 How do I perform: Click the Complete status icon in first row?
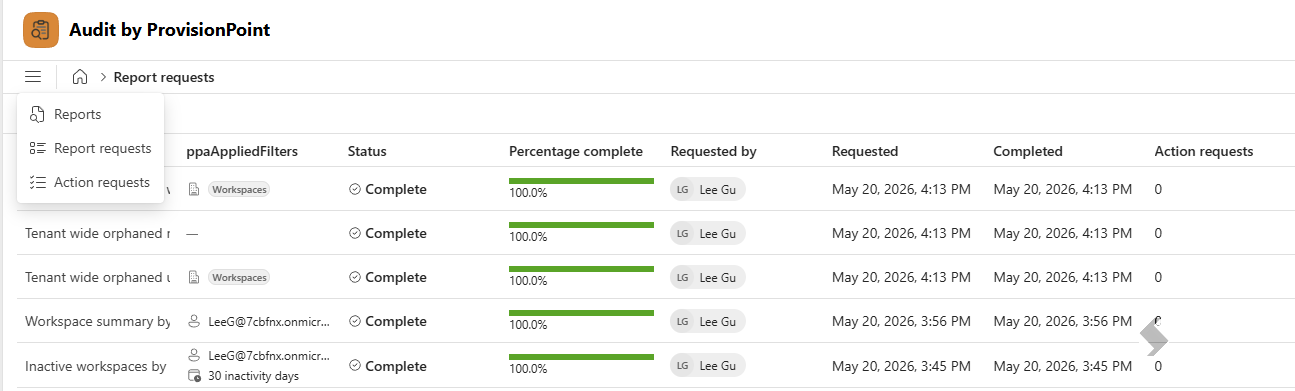[354, 190]
